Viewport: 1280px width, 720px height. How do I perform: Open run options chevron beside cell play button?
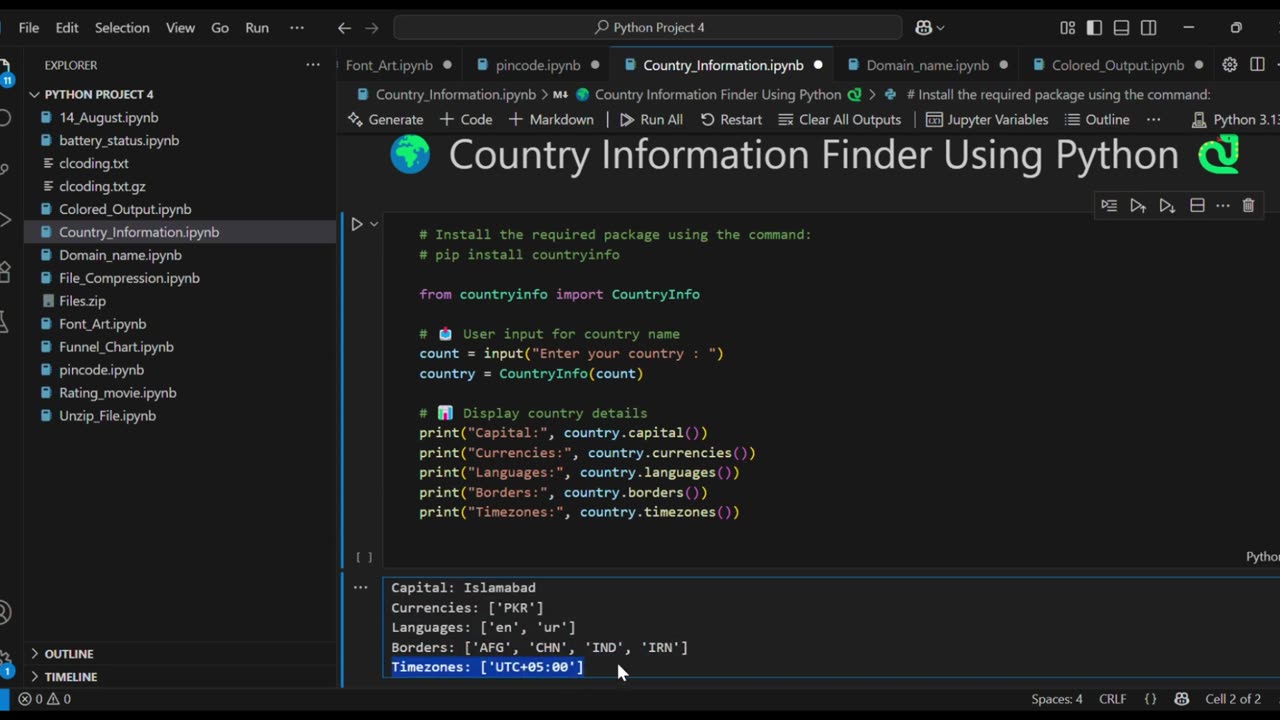click(x=374, y=224)
